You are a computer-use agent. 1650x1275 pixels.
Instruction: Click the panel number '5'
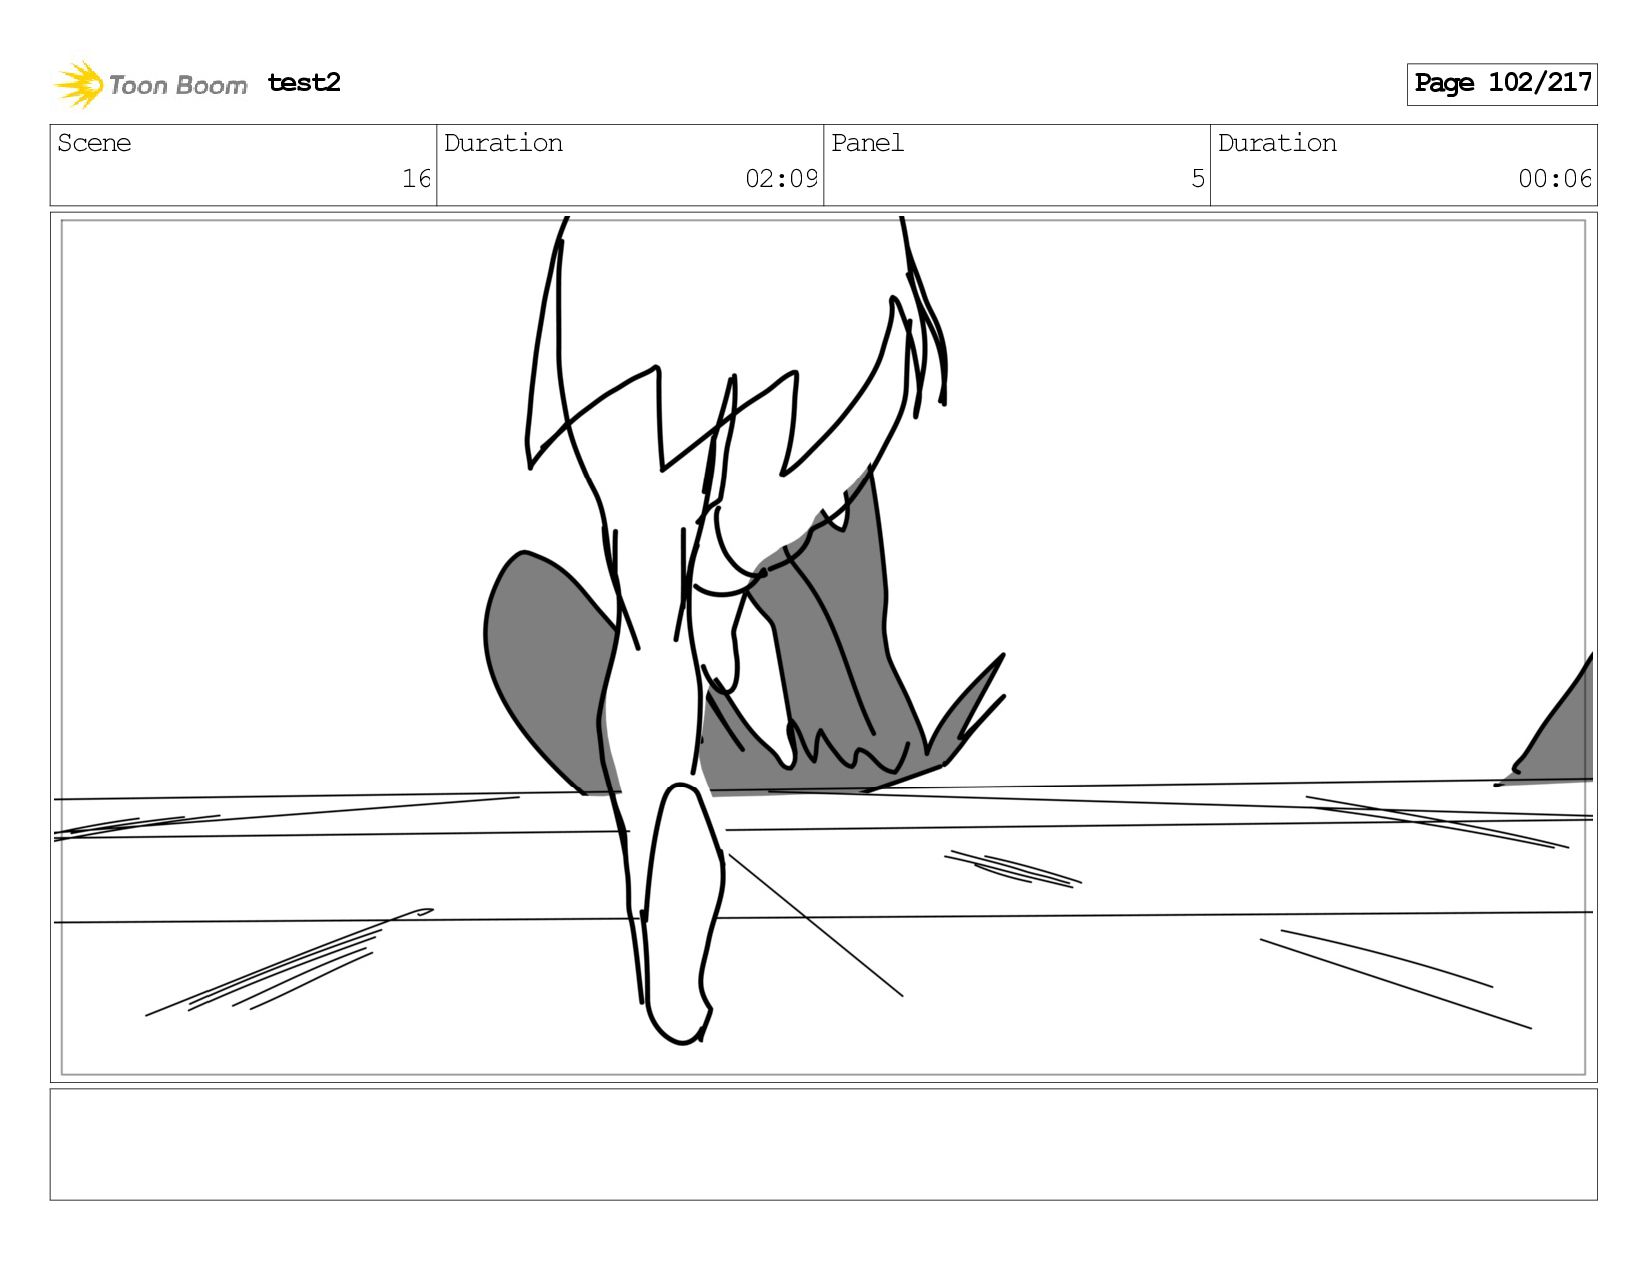tap(1198, 179)
